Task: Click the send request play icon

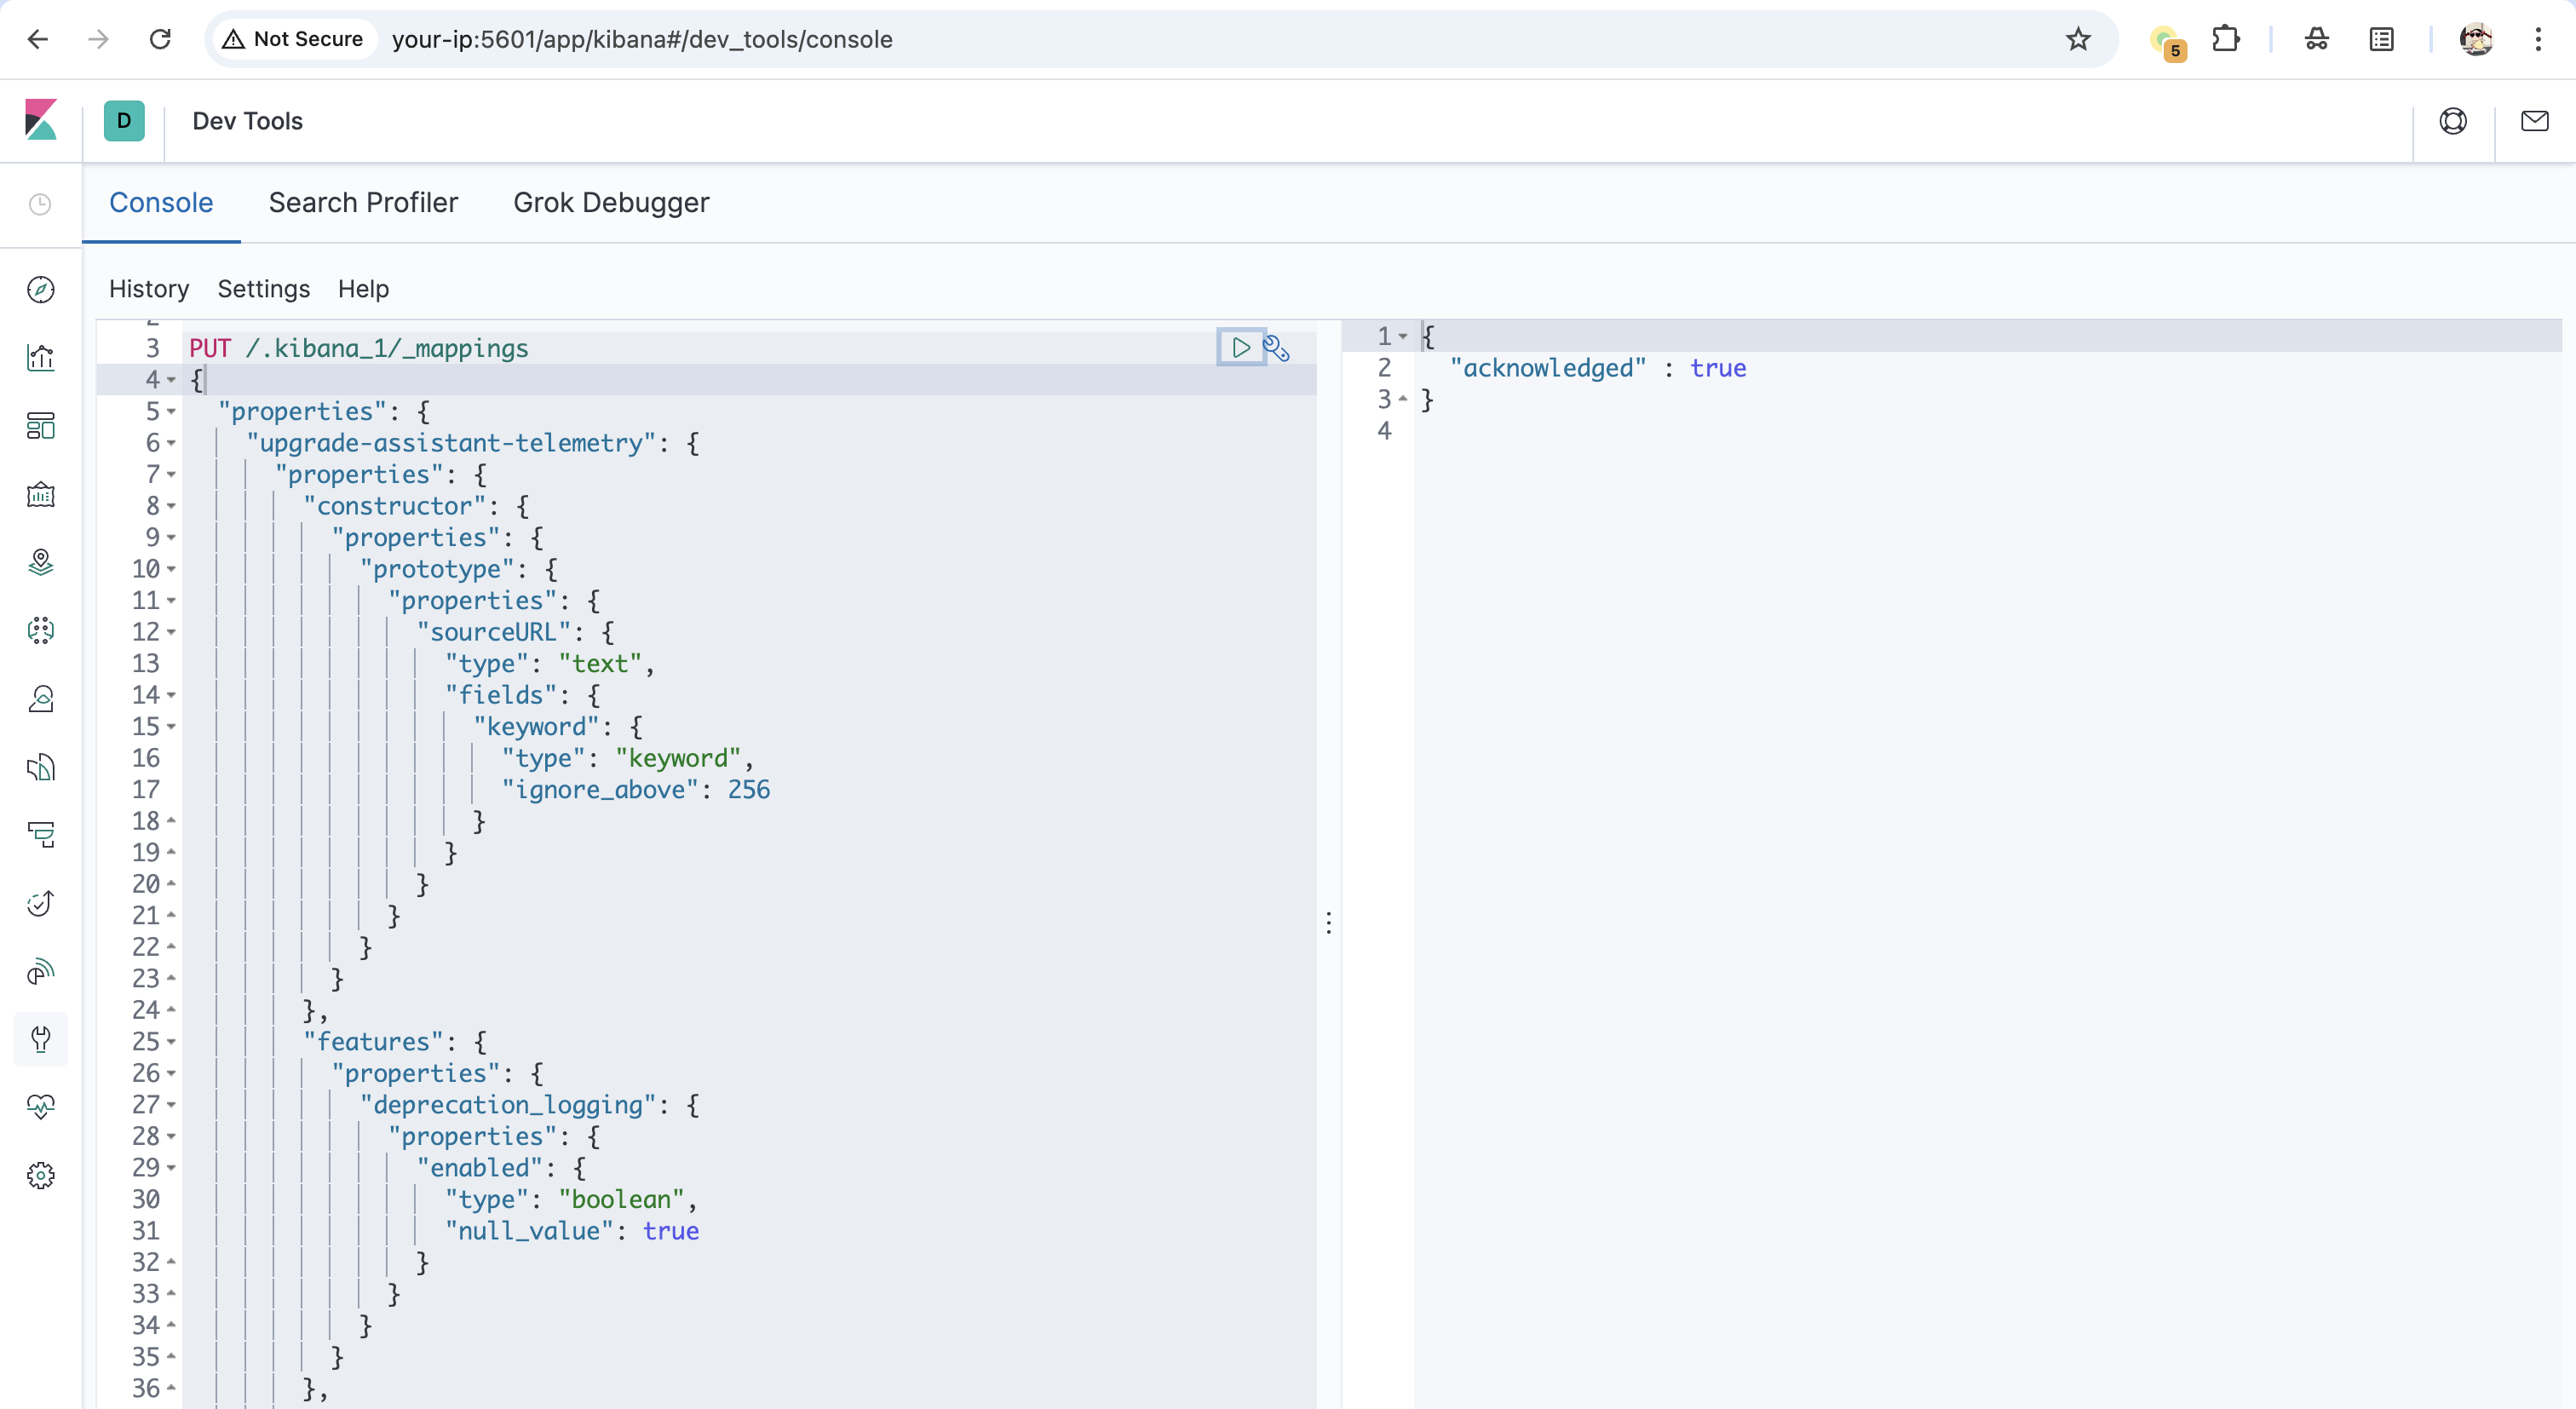Action: pos(1240,347)
